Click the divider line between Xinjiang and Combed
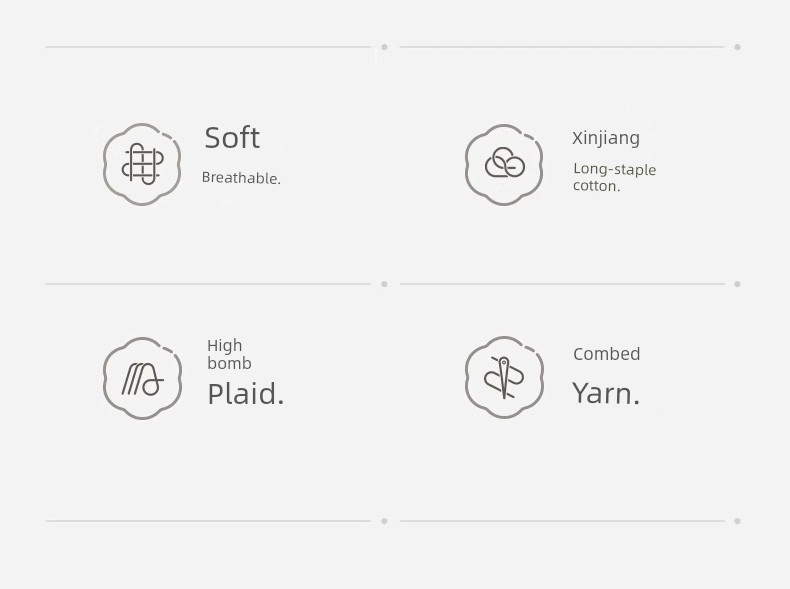The height and width of the screenshot is (589, 790). click(562, 284)
